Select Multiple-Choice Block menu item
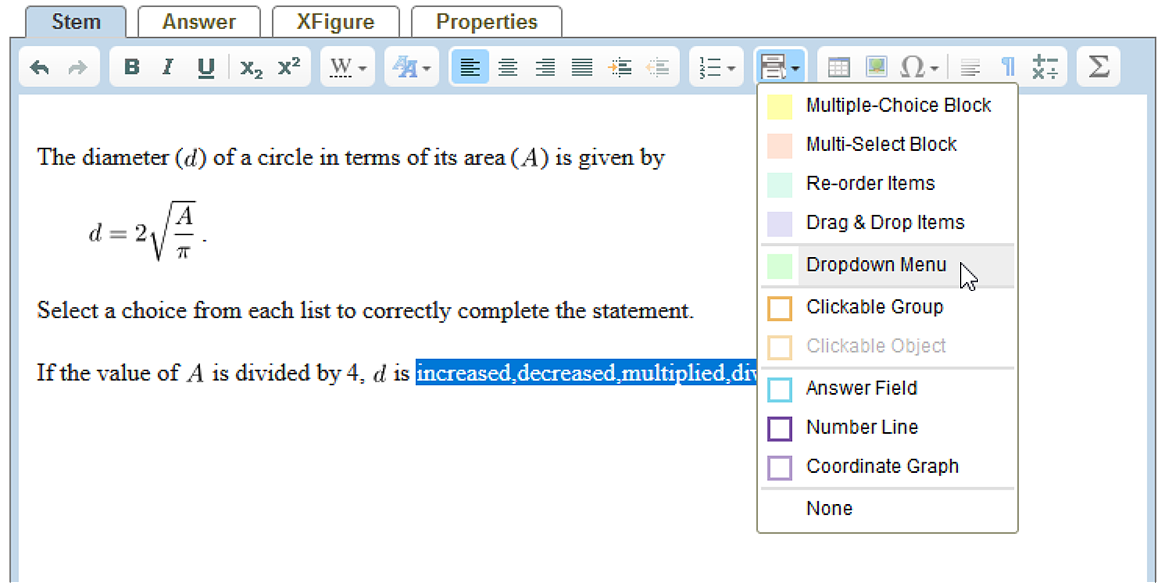Screen dimensions: 1166x583 pyautogui.click(x=898, y=106)
